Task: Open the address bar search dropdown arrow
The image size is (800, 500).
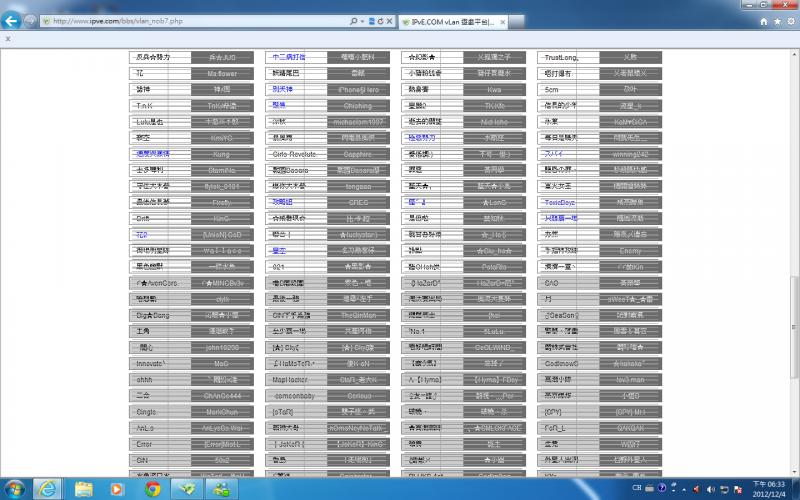Action: [362, 21]
